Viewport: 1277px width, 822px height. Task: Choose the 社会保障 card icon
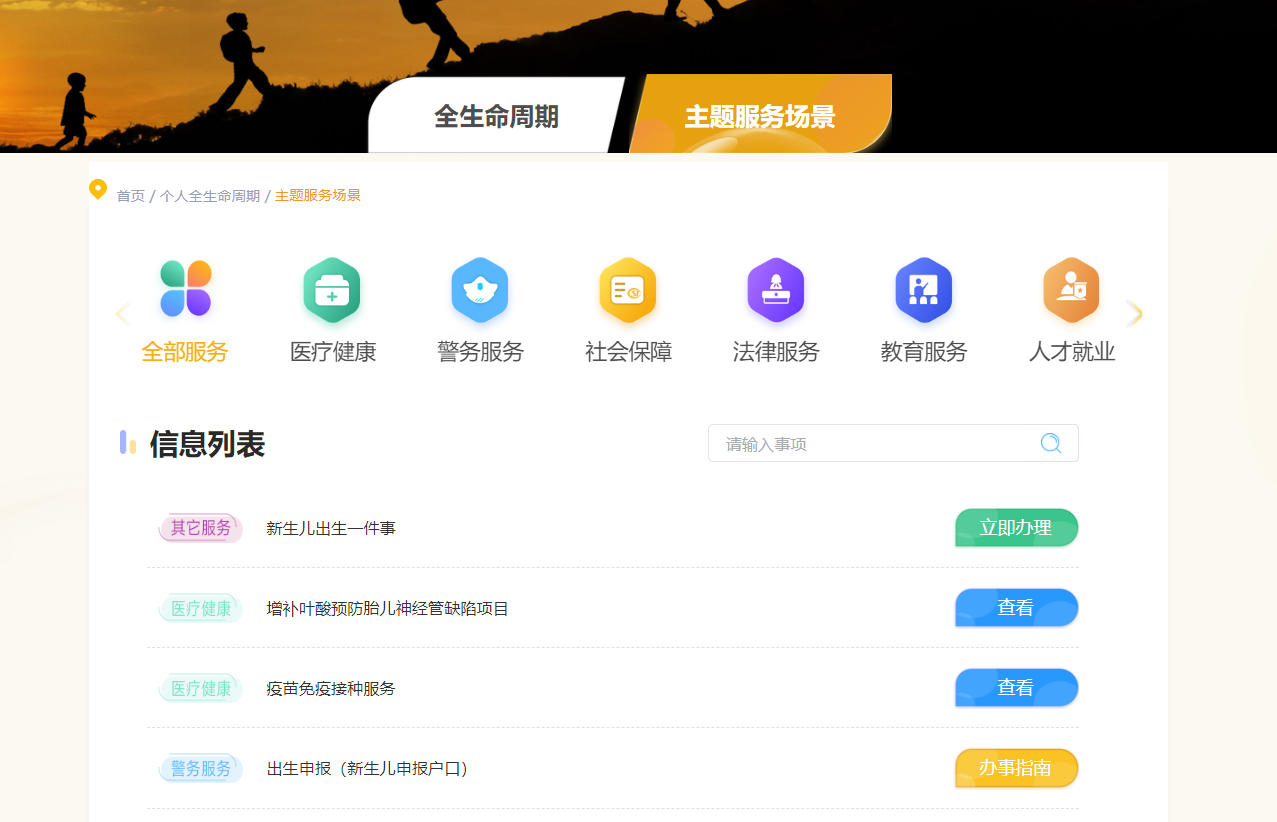628,290
